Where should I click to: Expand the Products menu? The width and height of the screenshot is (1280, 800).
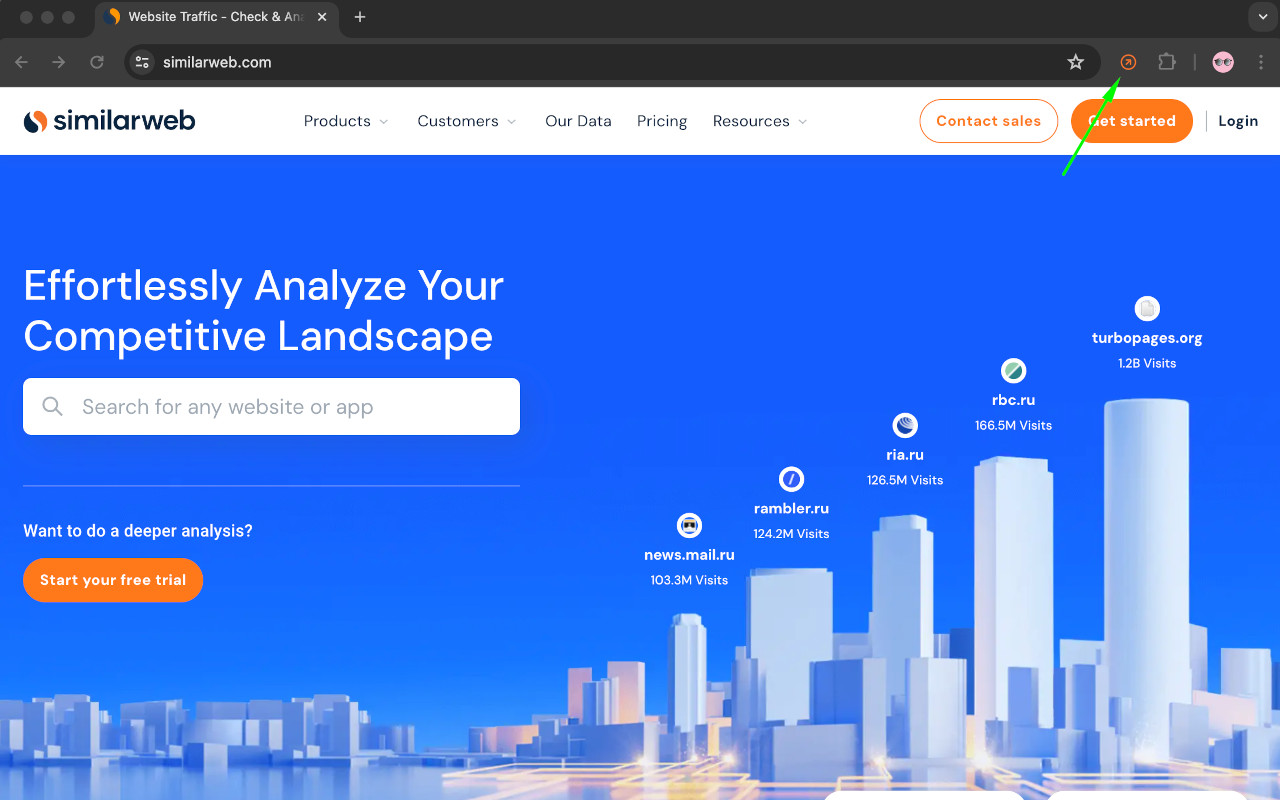point(346,121)
